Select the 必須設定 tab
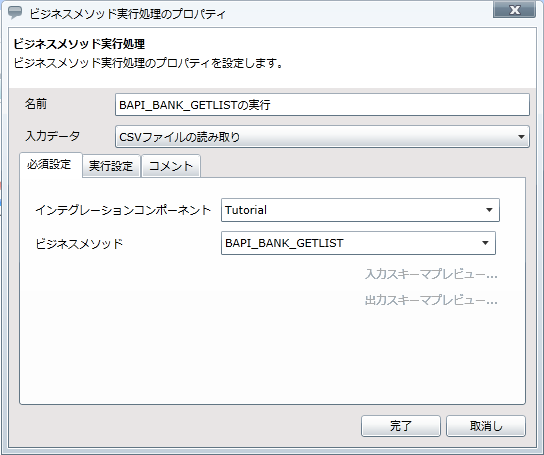544x455 pixels. 49,165
